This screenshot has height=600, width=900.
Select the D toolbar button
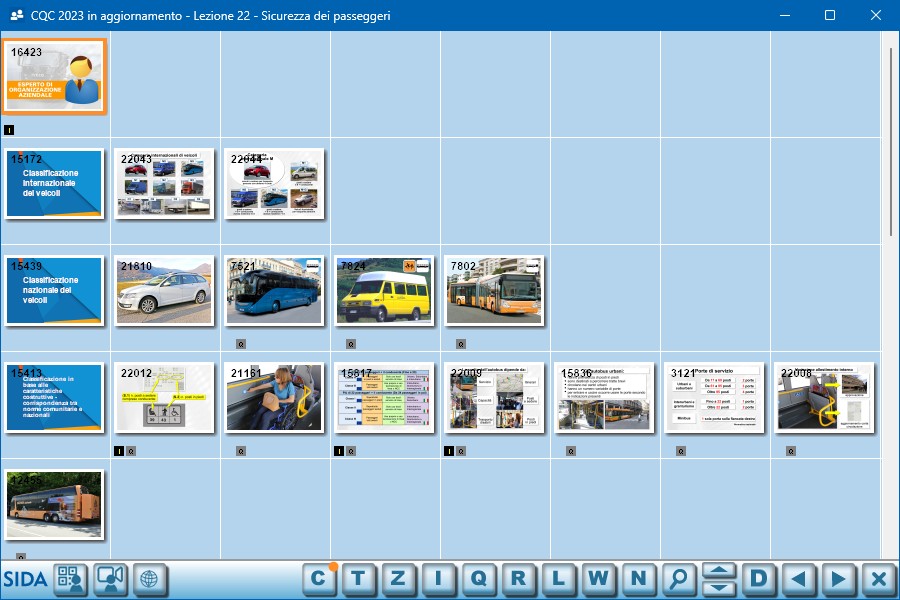pyautogui.click(x=759, y=579)
